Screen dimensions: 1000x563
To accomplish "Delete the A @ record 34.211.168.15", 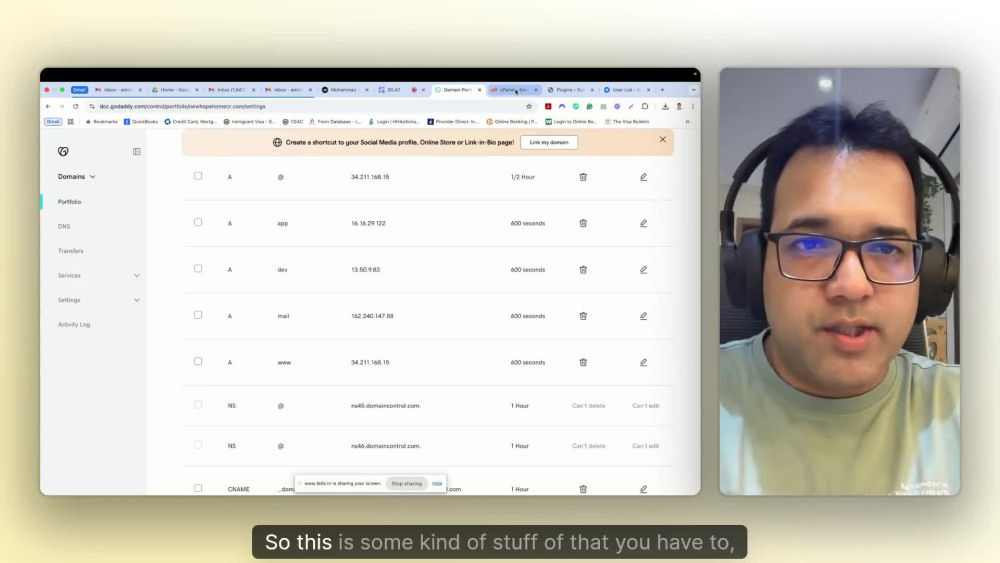I will 583,177.
